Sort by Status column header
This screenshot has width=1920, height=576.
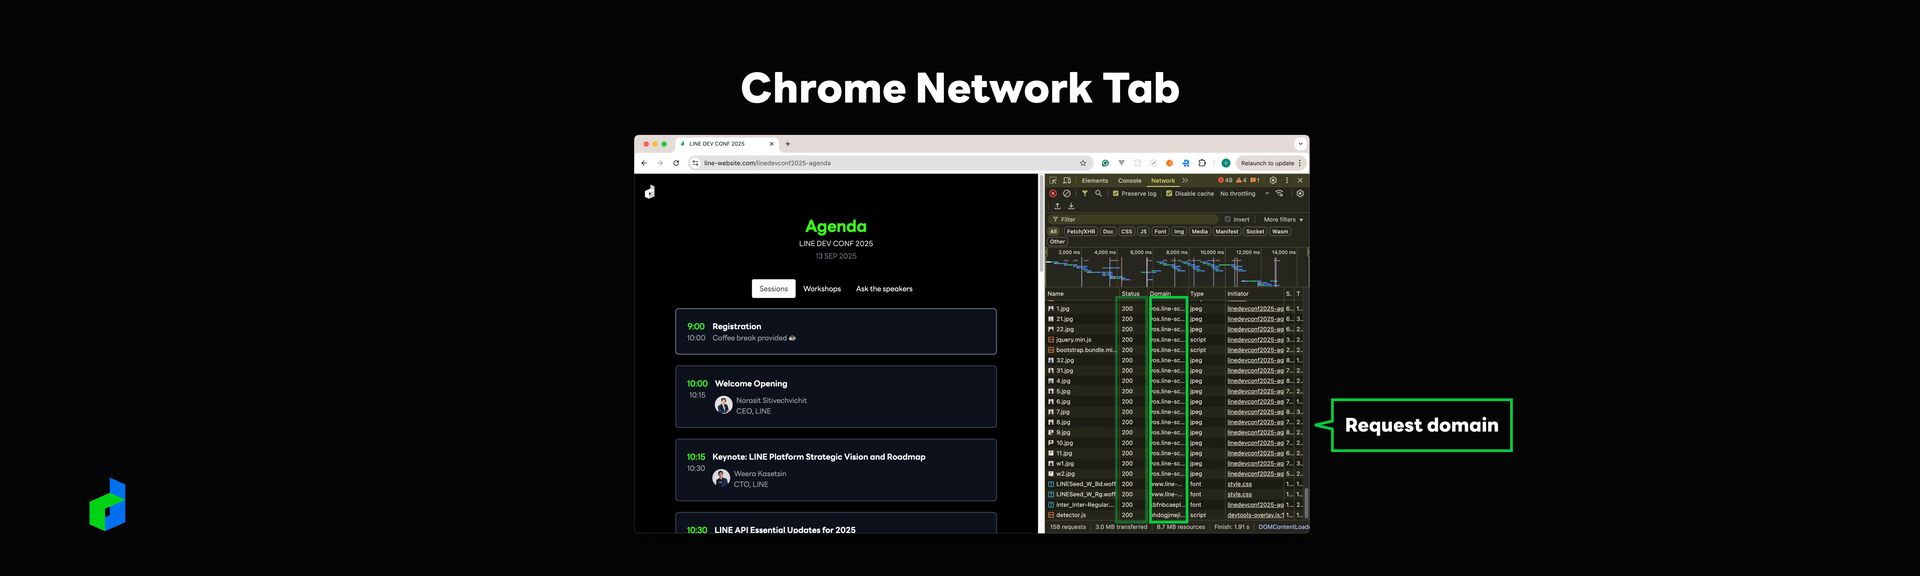pos(1131,294)
